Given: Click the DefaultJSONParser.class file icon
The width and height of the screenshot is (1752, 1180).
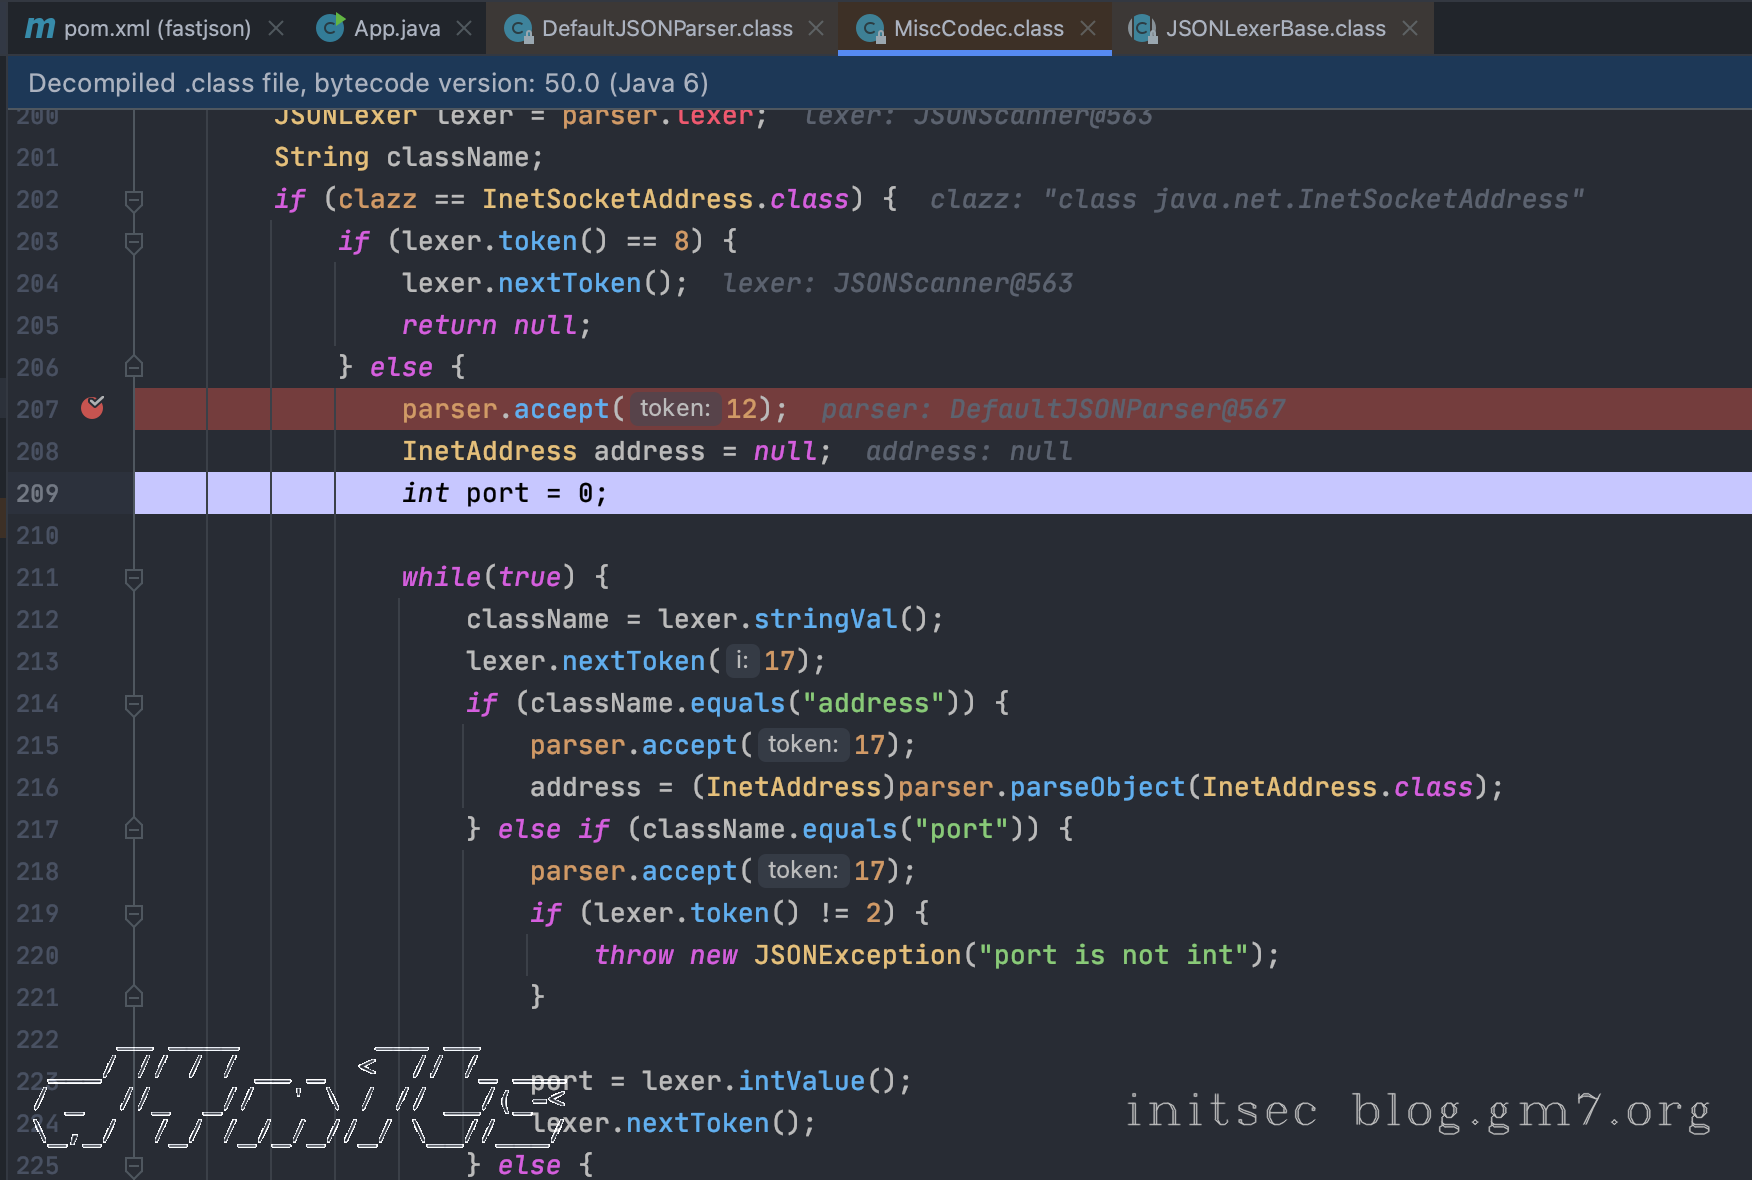Looking at the screenshot, I should click(x=518, y=28).
